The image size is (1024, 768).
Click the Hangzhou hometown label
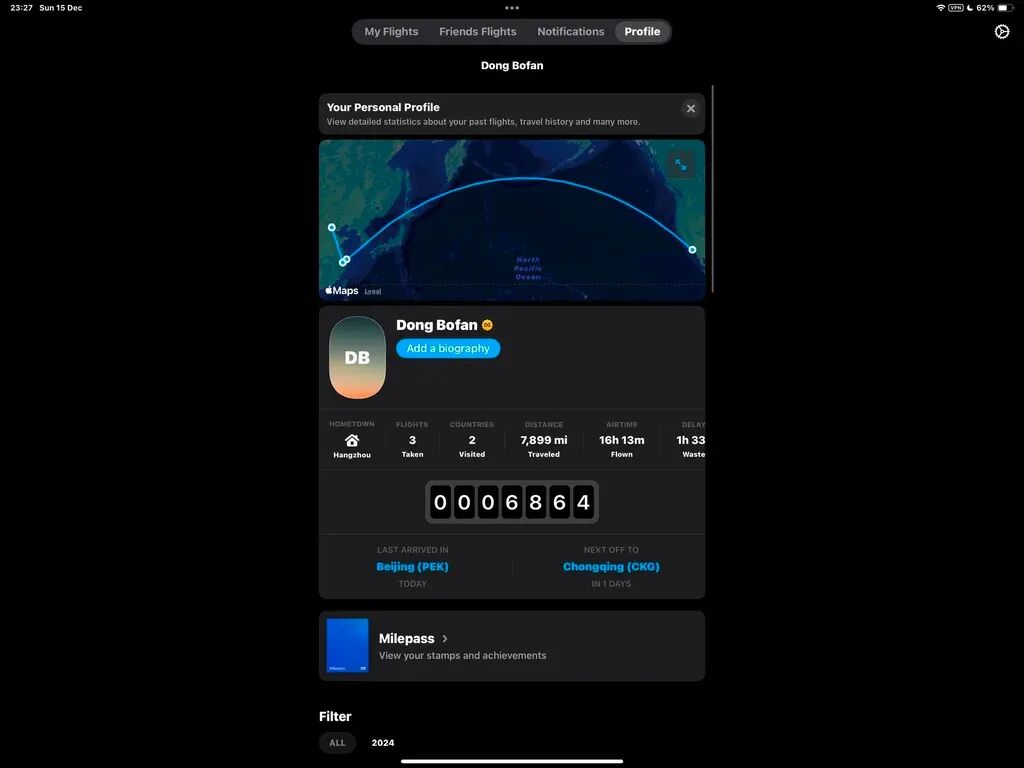pyautogui.click(x=352, y=455)
